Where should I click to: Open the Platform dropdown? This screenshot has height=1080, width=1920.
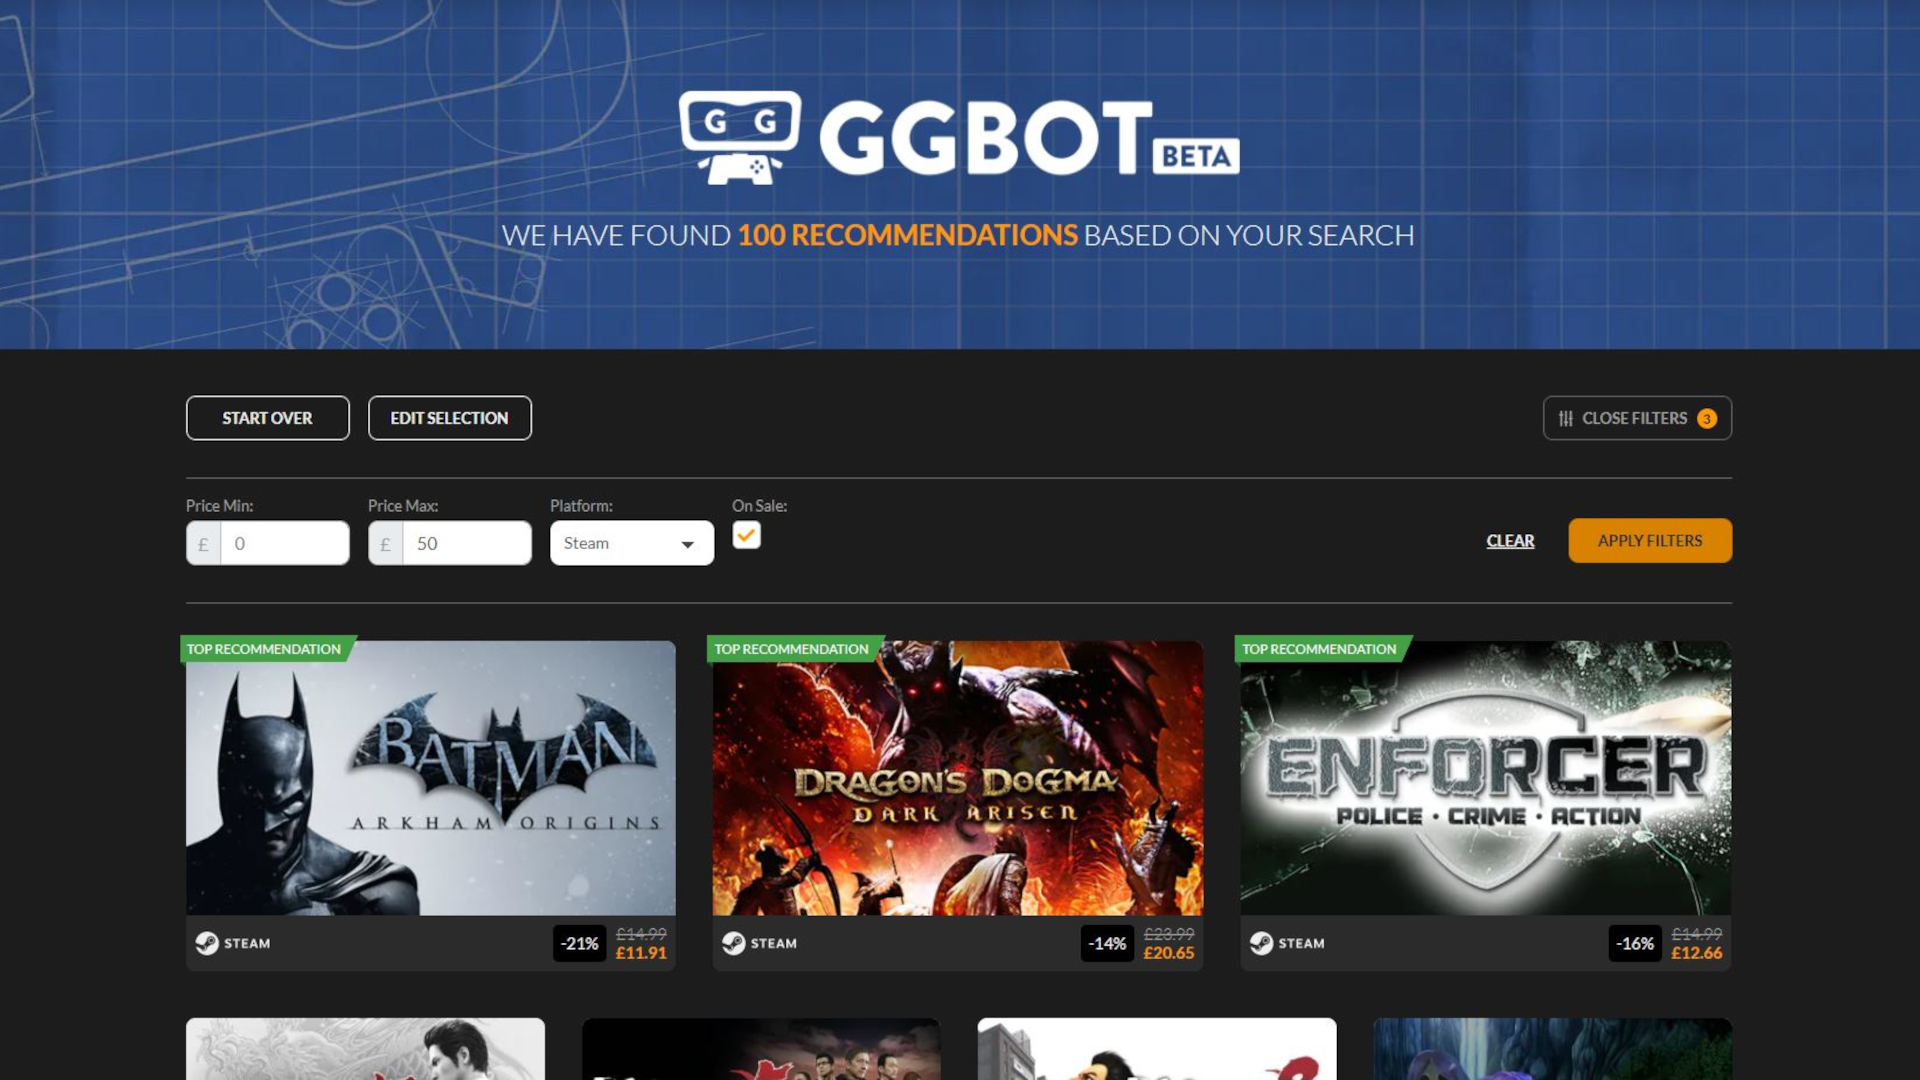tap(631, 543)
